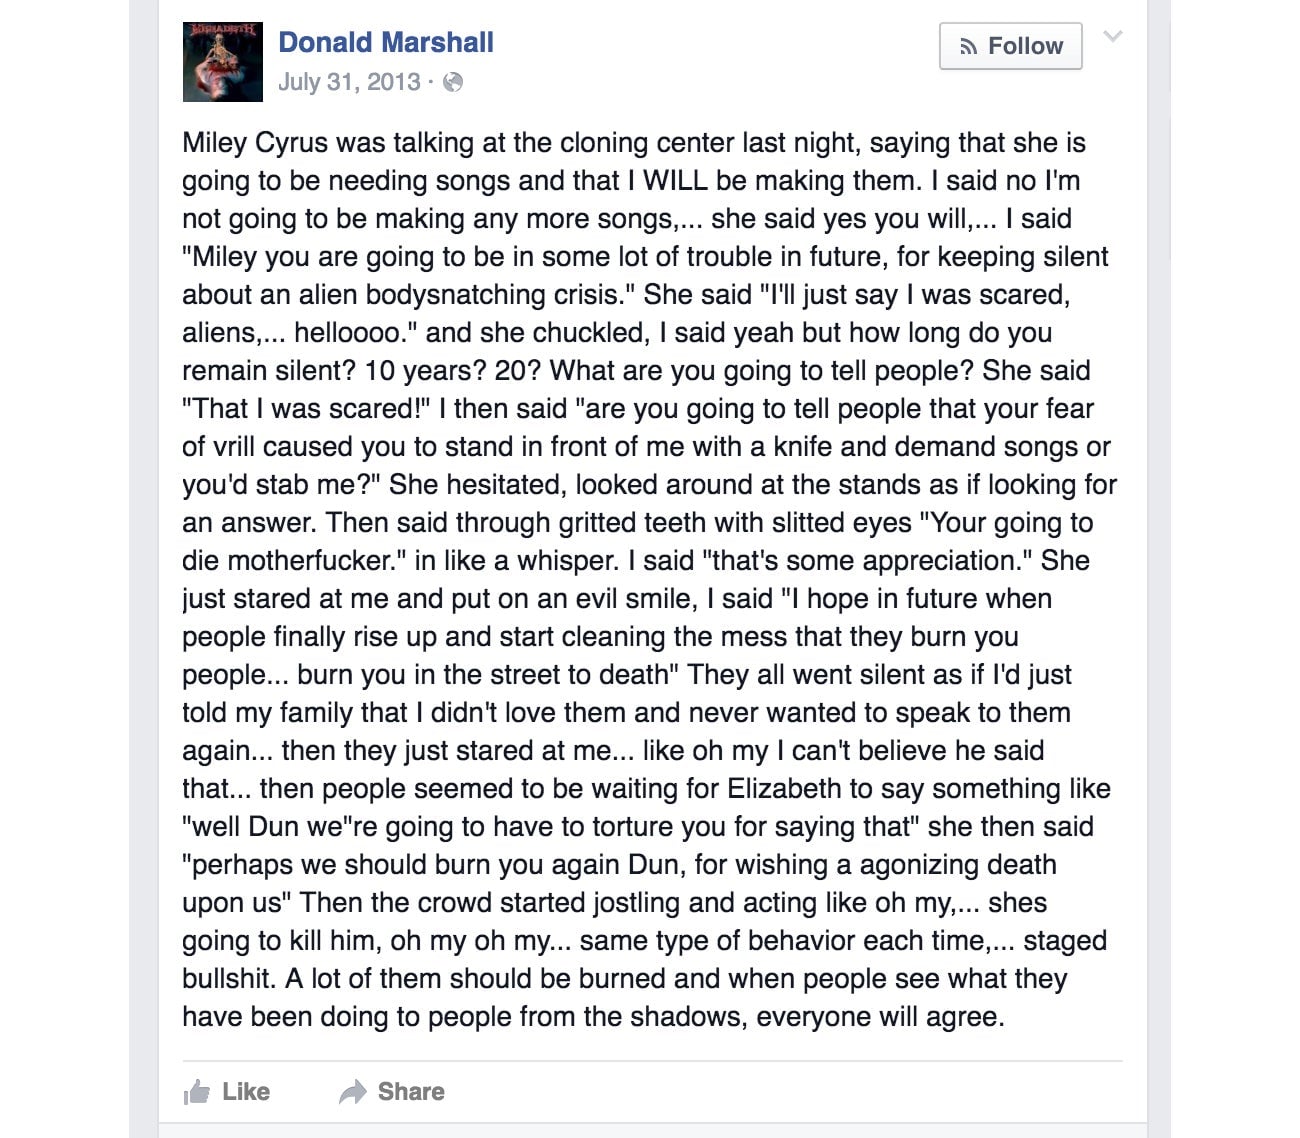Click the word 'hellooo' in the post

(349, 333)
